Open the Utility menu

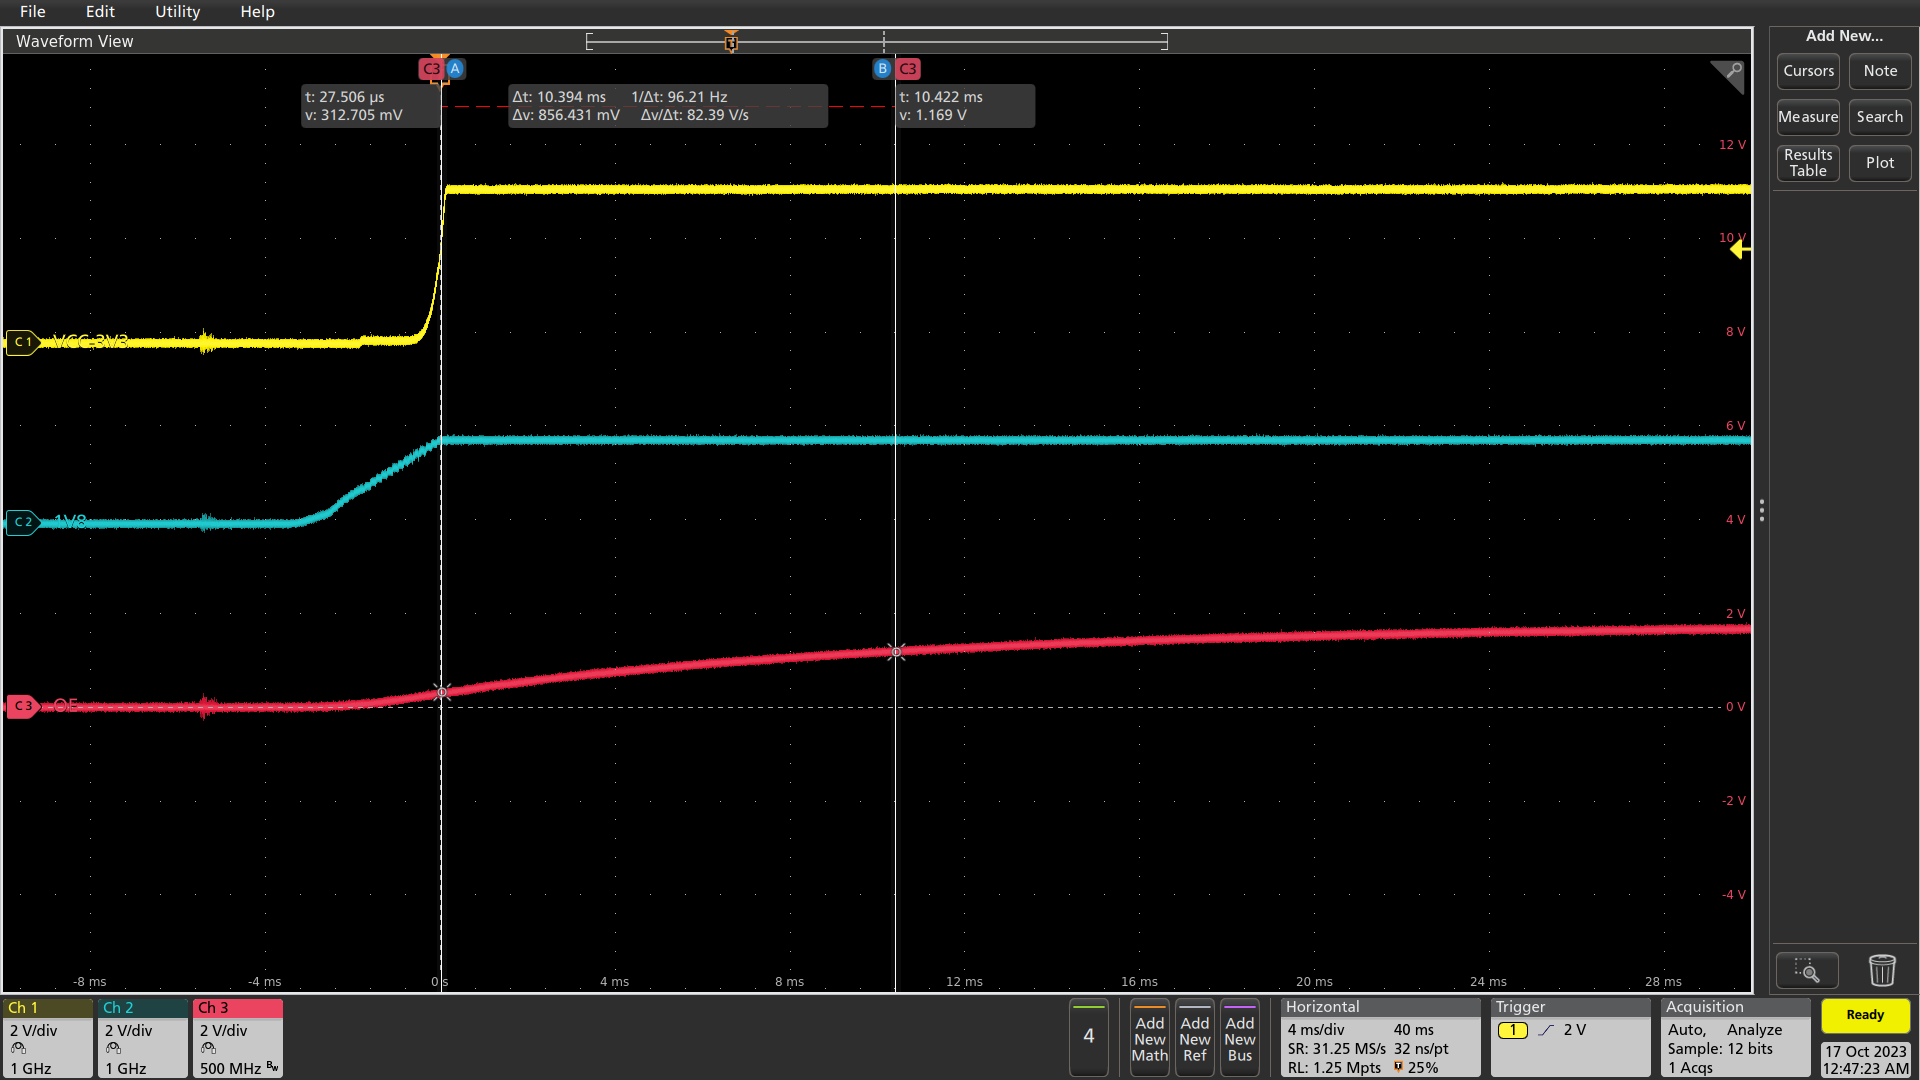click(x=177, y=12)
